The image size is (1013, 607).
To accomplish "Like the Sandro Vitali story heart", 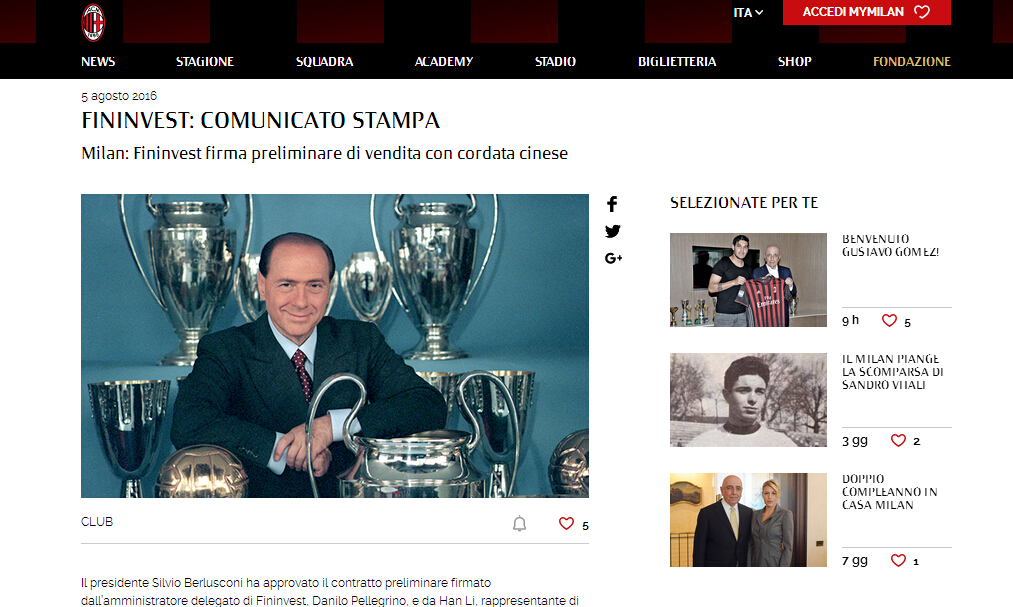I will (x=898, y=440).
